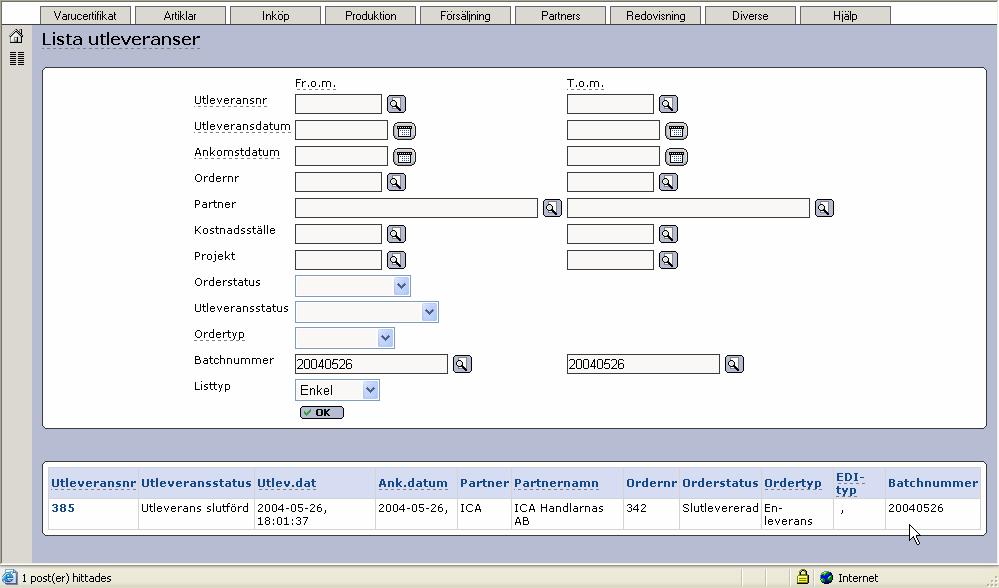Focus the Partner from input field

[x=417, y=208]
